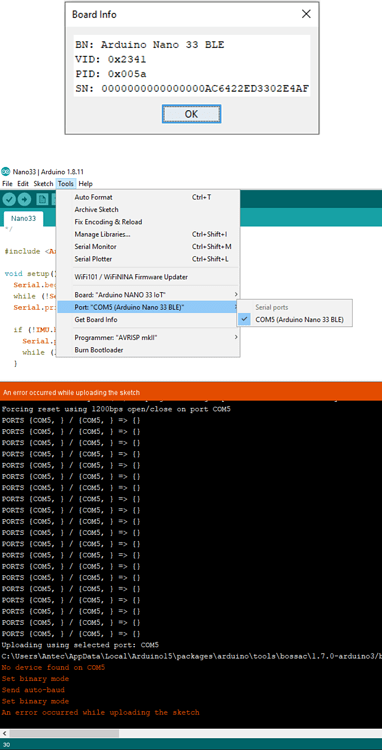Expand the Board Arduino NANO 33 IoT submenu
The width and height of the screenshot is (382, 750).
click(155, 295)
